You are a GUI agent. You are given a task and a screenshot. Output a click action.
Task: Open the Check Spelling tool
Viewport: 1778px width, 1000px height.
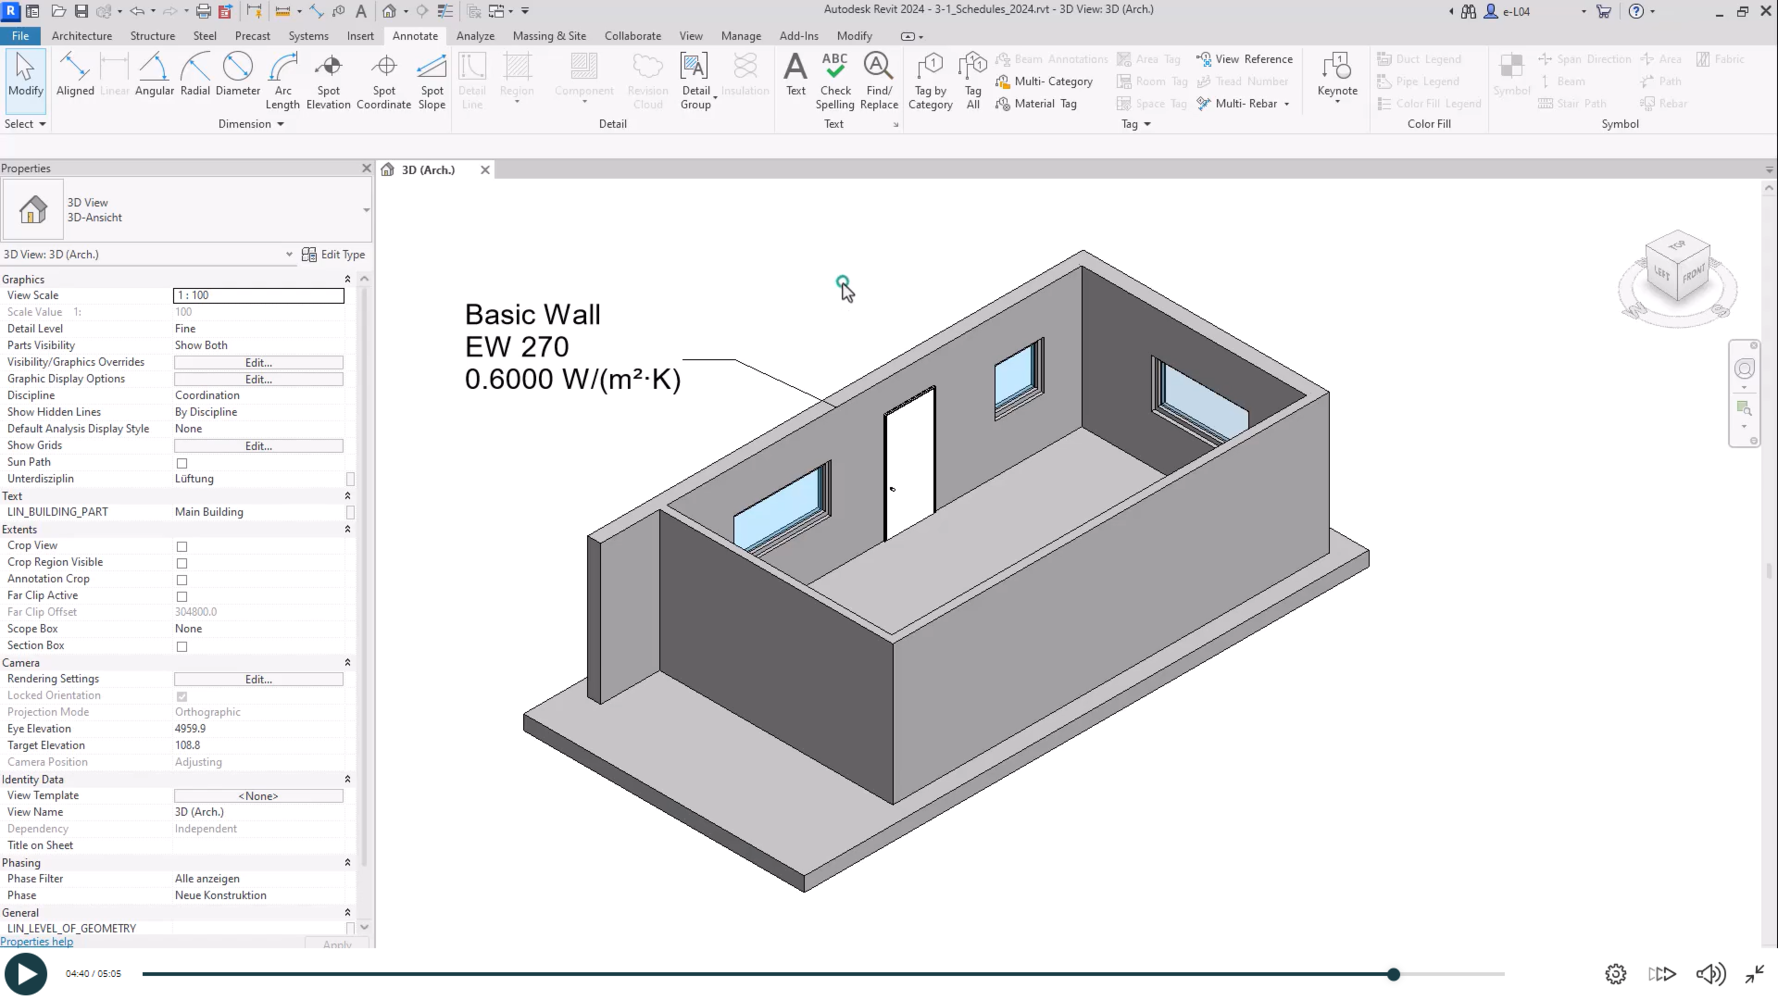tap(834, 80)
